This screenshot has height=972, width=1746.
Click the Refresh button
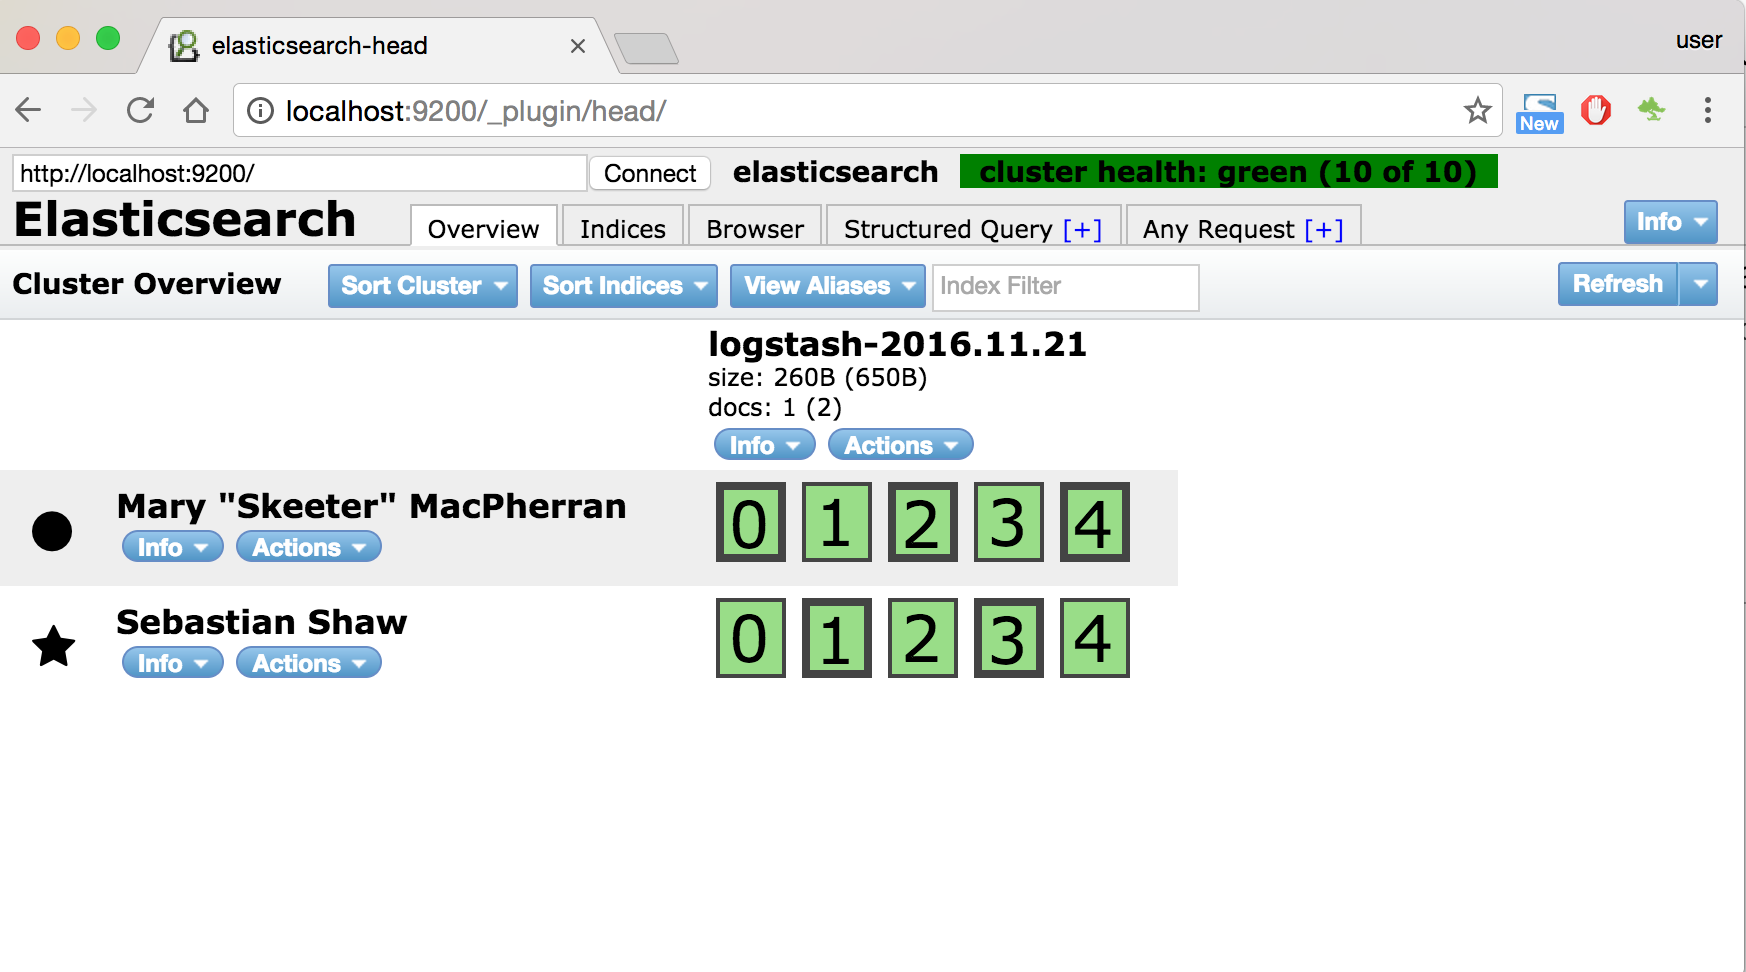pos(1618,284)
